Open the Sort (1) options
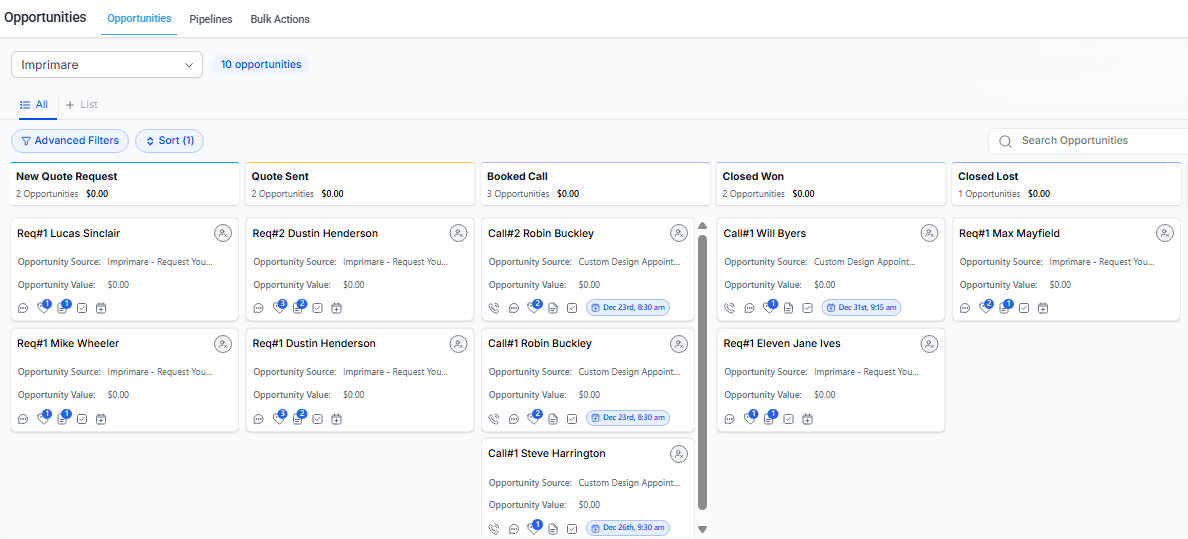 (169, 141)
